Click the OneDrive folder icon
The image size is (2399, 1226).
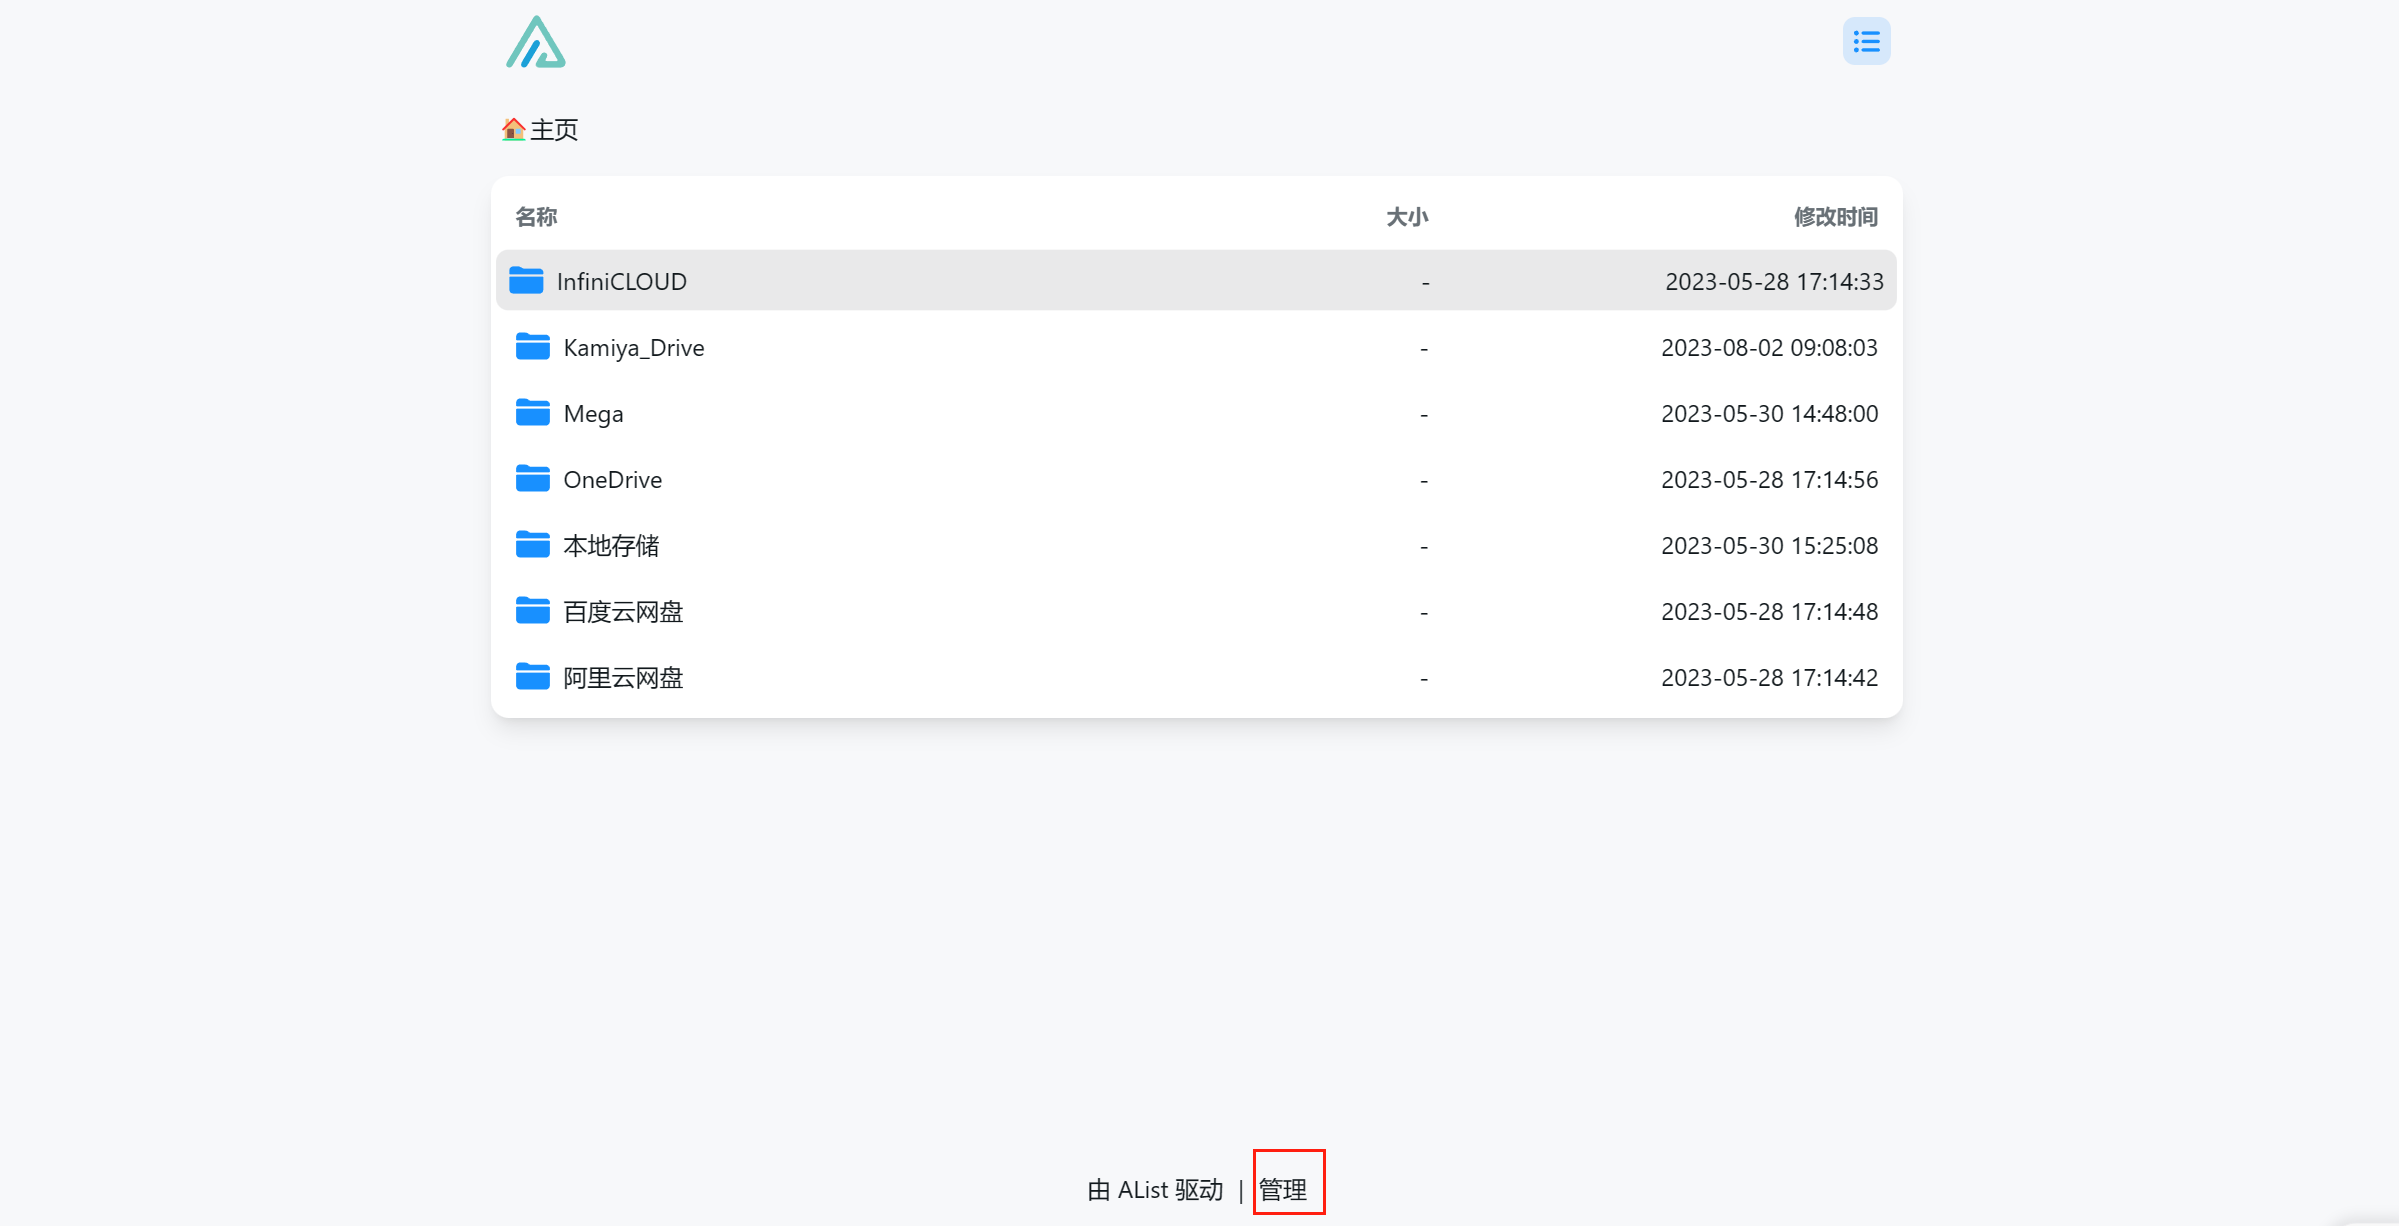coord(532,479)
